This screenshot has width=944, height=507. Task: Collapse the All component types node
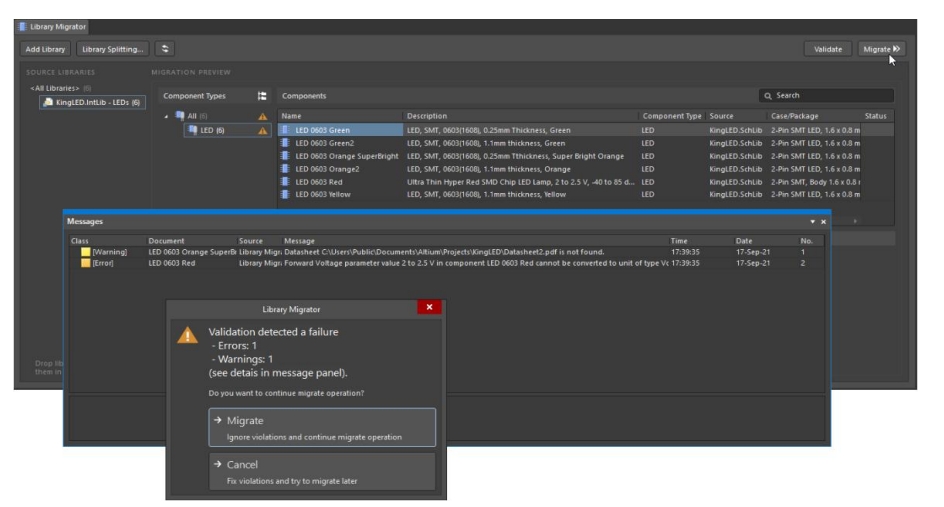(167, 116)
